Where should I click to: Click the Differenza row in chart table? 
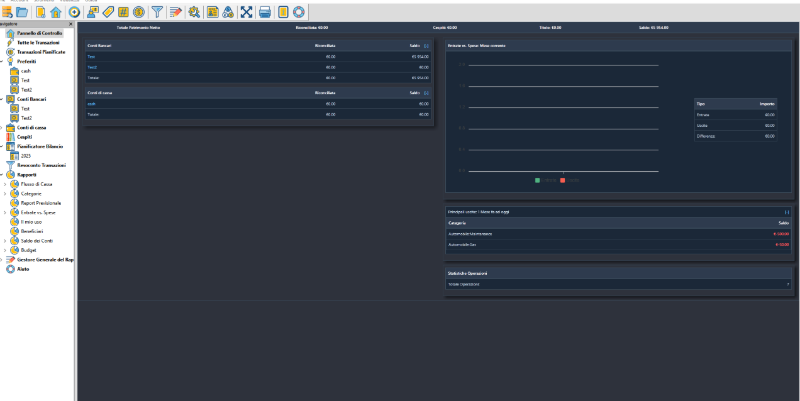pyautogui.click(x=736, y=136)
